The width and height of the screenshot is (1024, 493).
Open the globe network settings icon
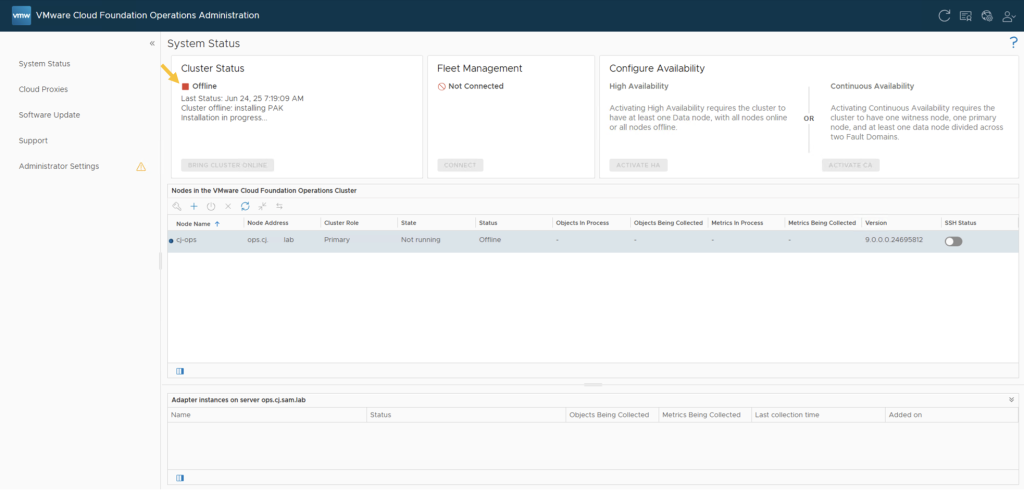point(987,16)
